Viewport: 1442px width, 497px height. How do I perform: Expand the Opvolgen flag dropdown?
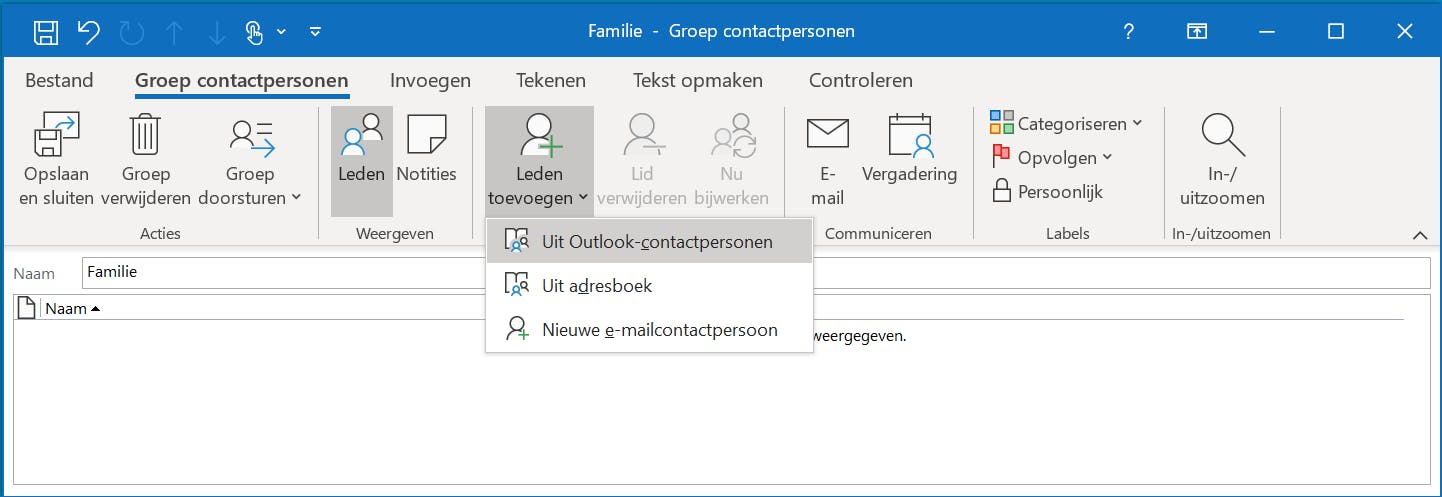(1052, 158)
